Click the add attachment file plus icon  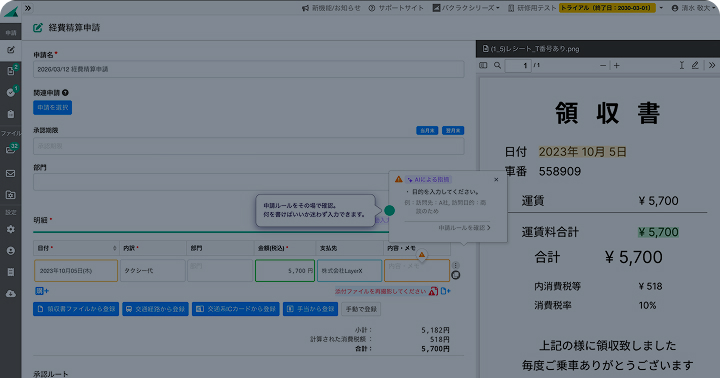(445, 291)
